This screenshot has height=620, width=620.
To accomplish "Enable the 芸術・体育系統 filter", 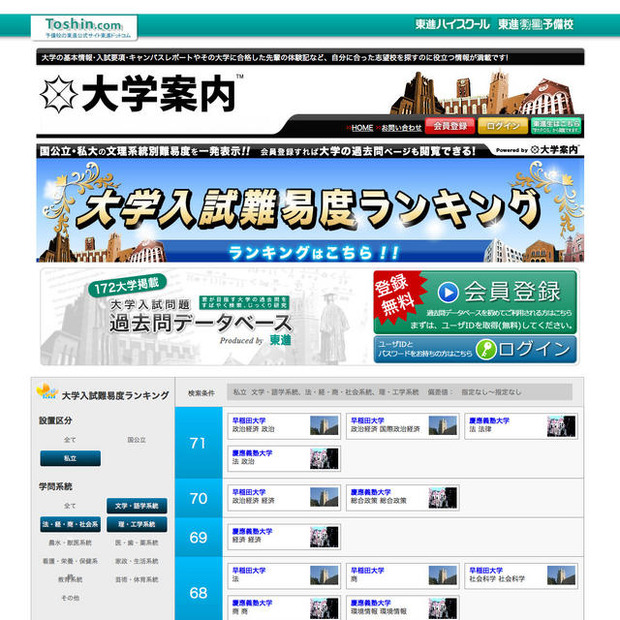I will (x=136, y=580).
